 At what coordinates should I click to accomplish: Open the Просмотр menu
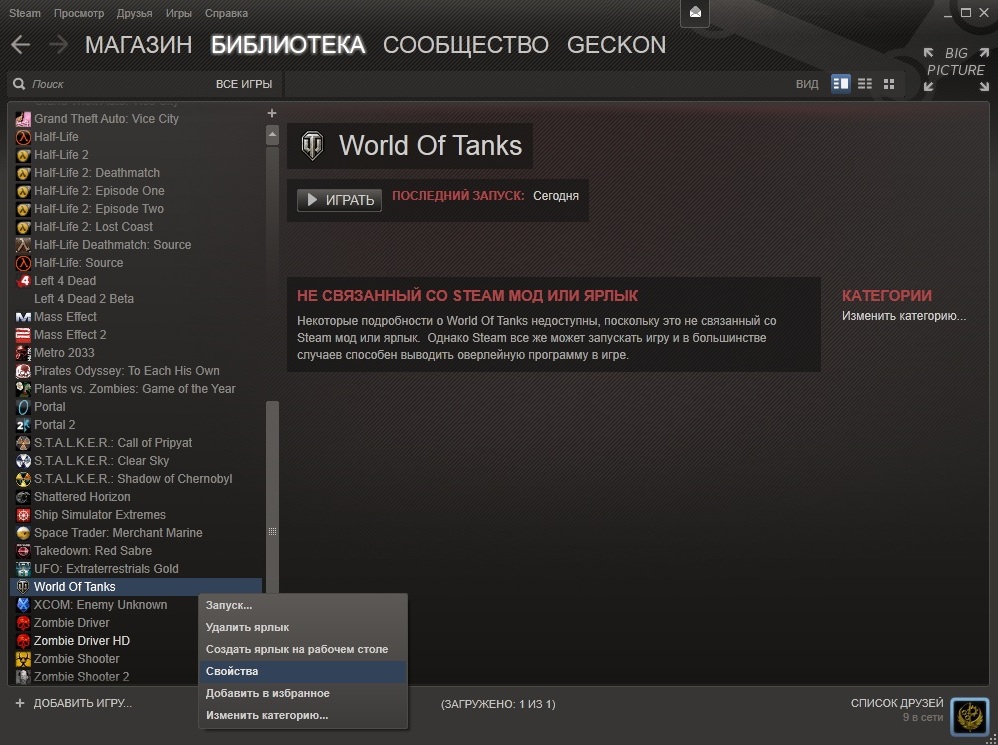(79, 13)
